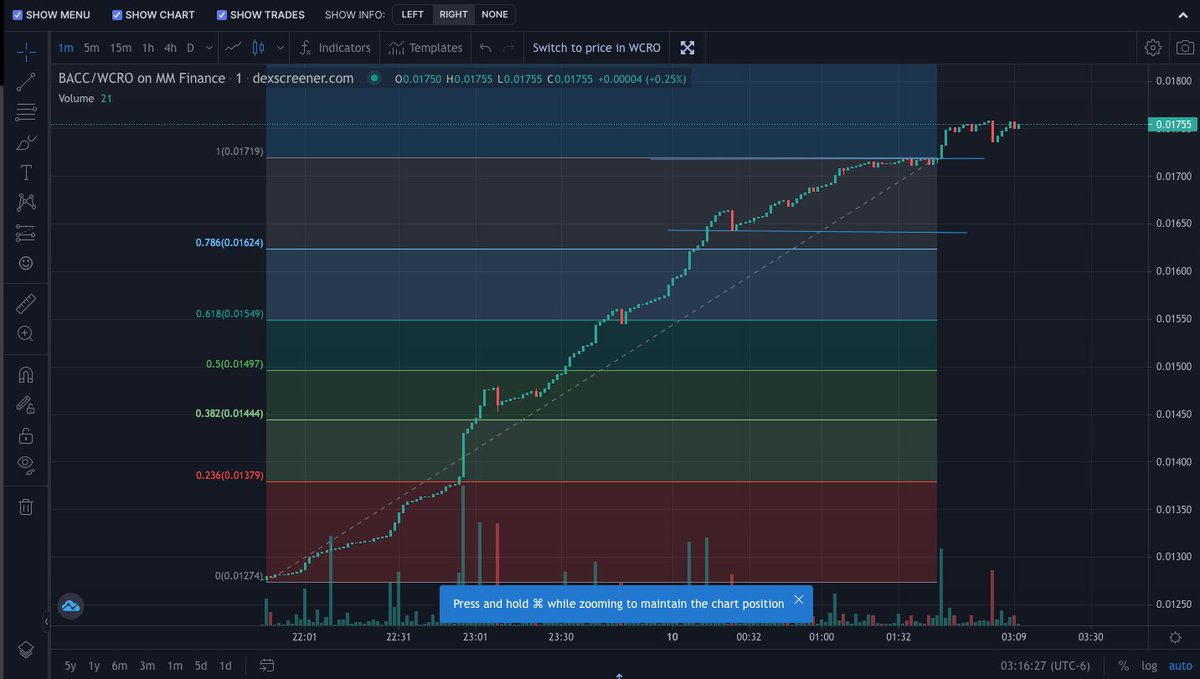Set date range to 1y
Viewport: 1200px width, 679px height.
94,665
